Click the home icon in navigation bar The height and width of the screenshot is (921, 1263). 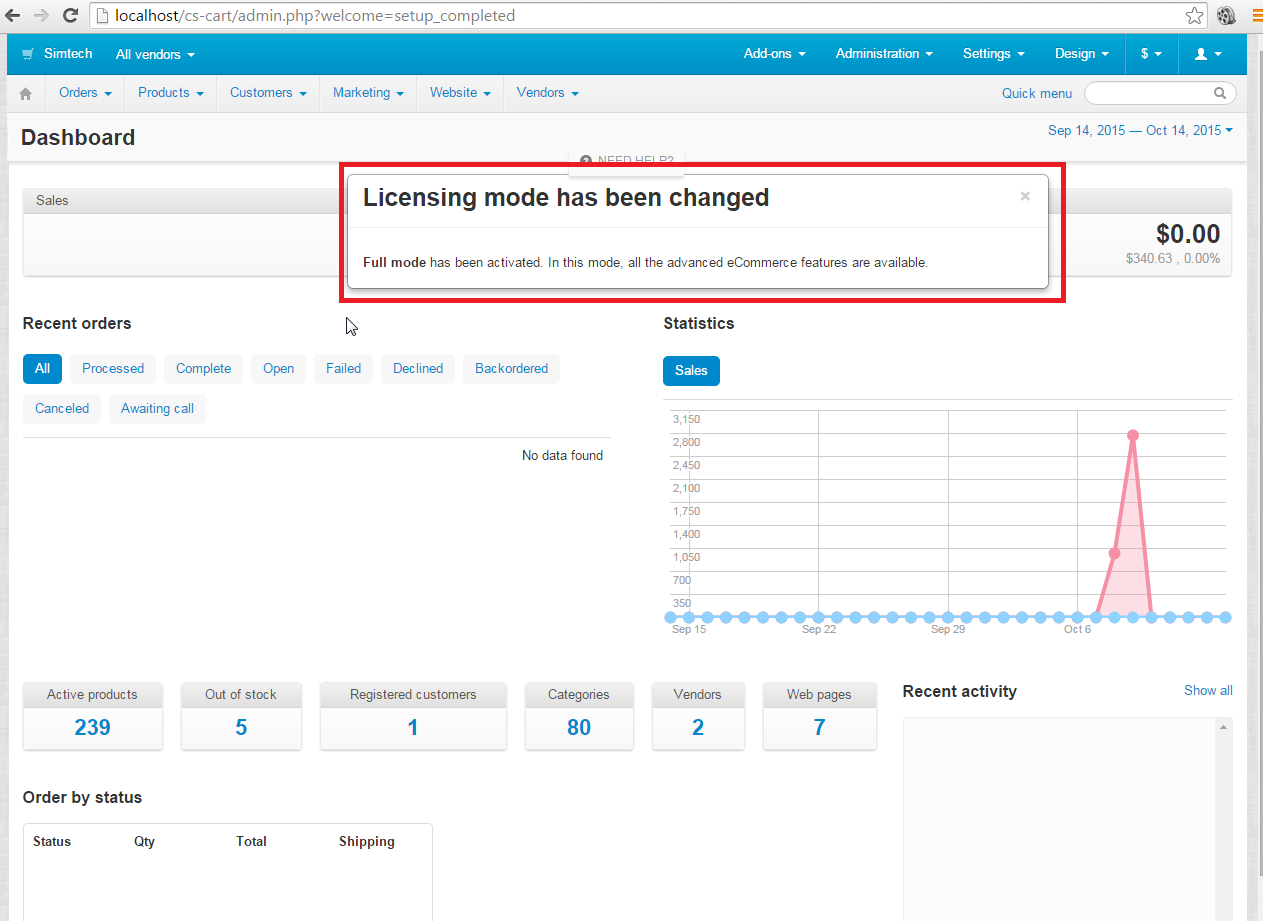[x=26, y=93]
